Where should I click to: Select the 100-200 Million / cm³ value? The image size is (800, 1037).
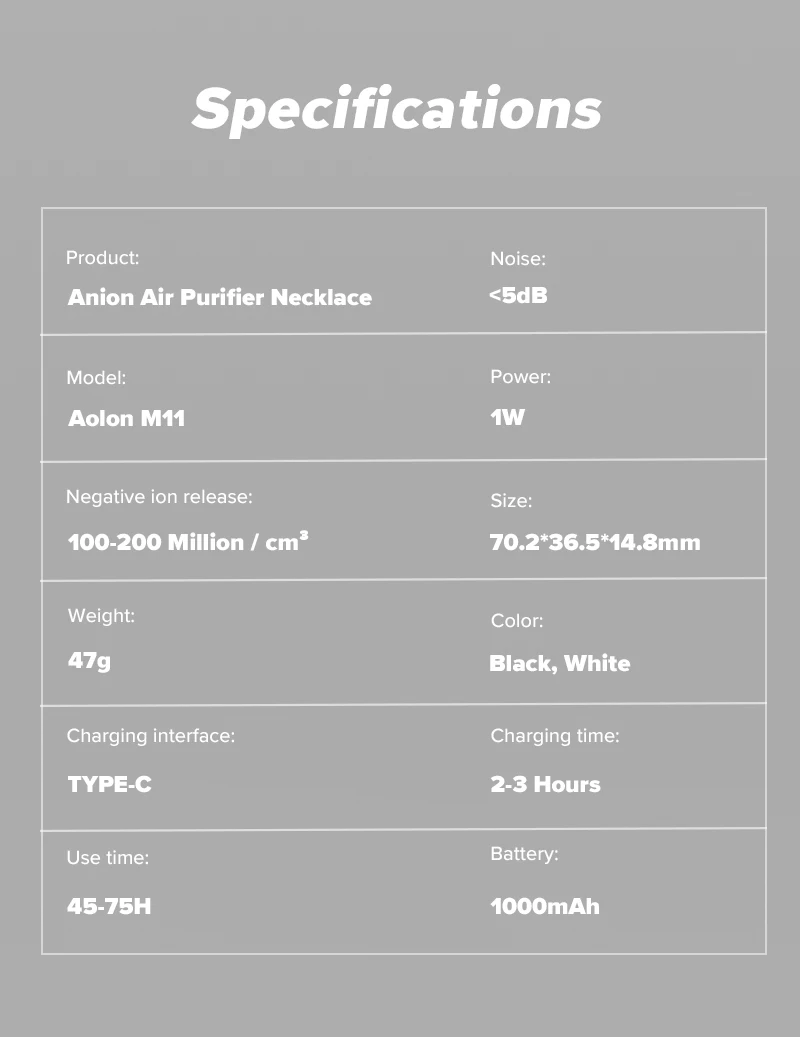point(188,542)
